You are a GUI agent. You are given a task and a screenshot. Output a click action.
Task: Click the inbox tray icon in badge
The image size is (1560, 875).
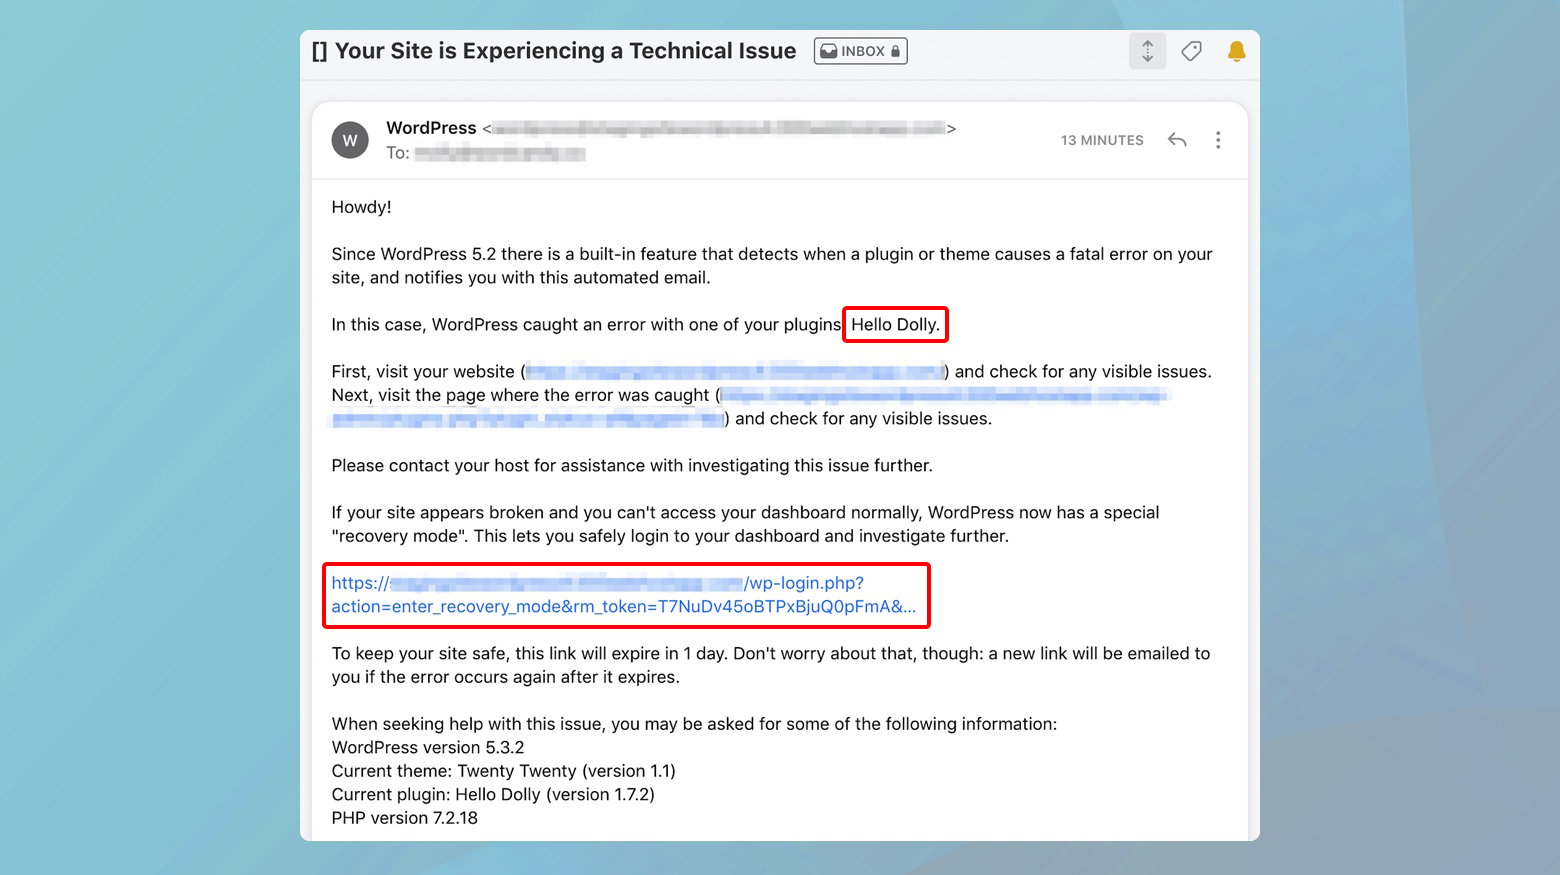(829, 51)
